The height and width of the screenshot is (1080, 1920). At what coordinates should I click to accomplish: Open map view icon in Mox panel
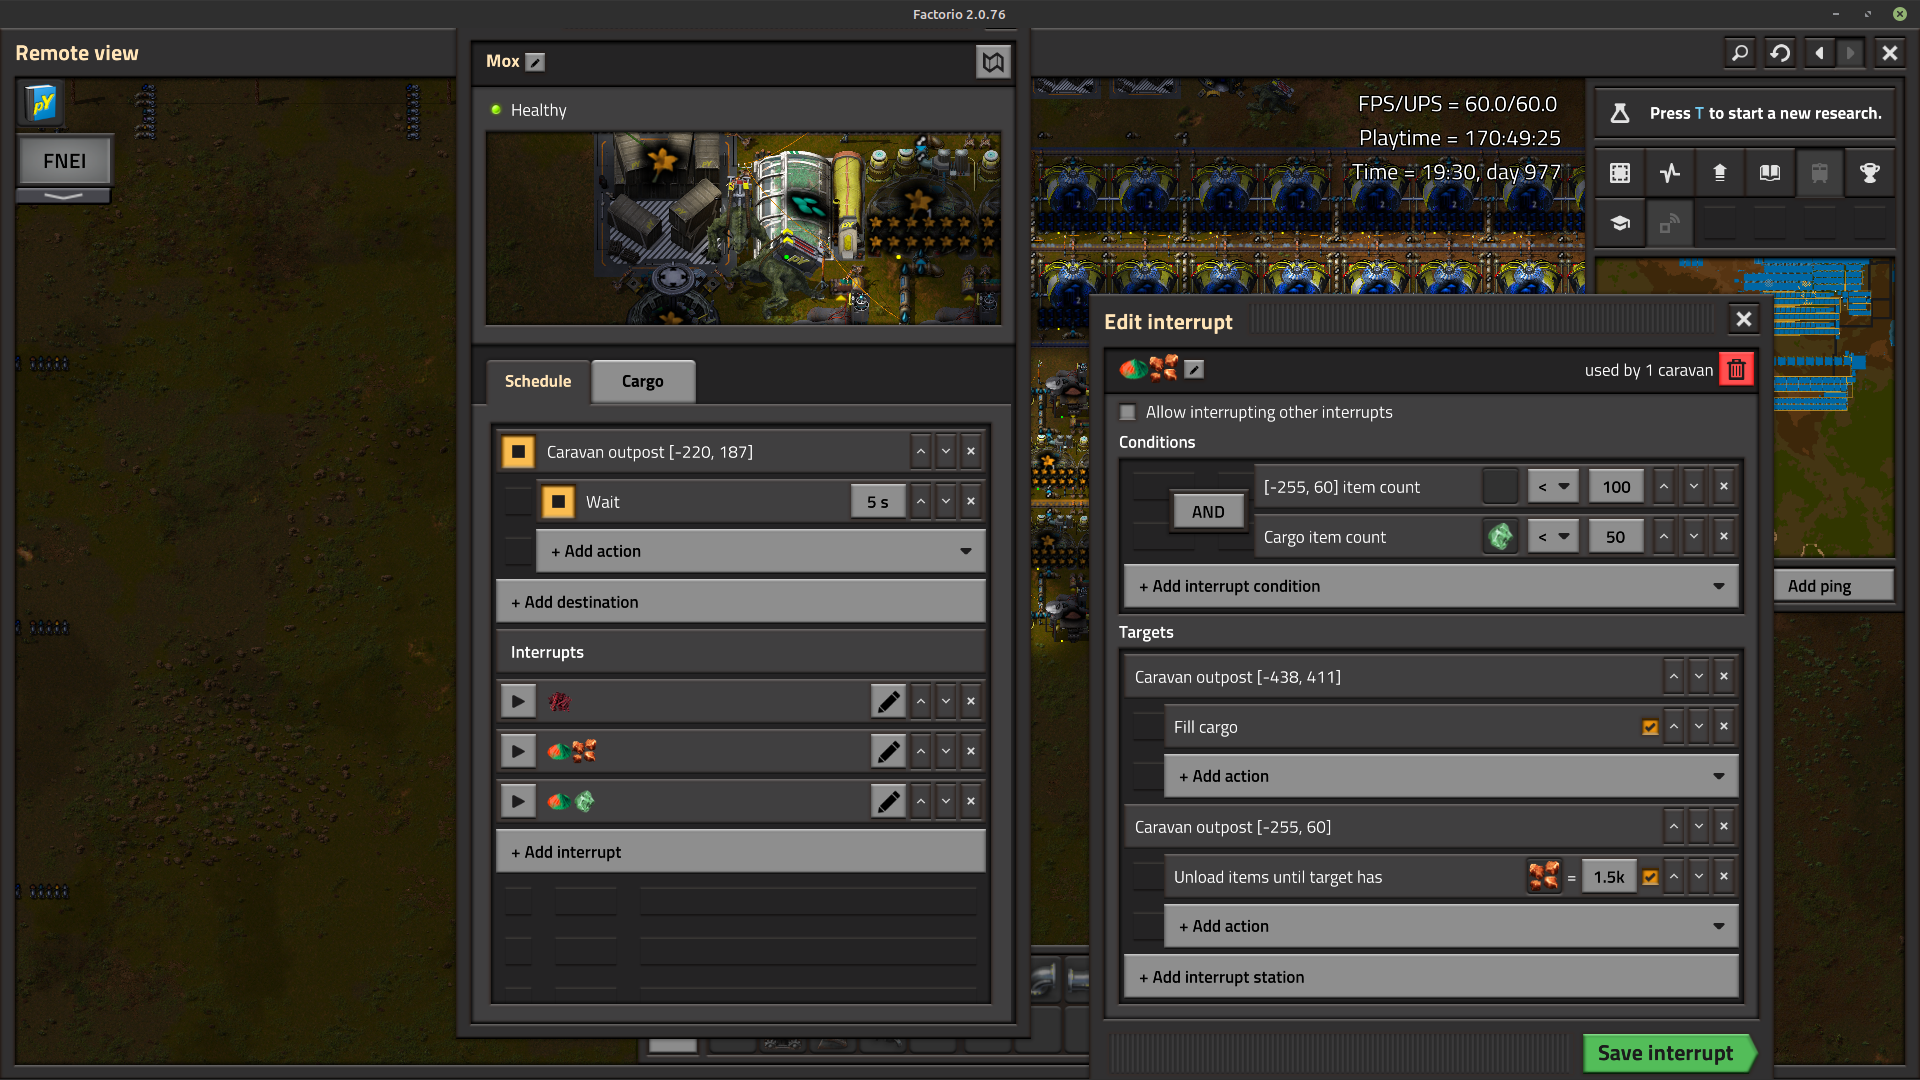pyautogui.click(x=992, y=62)
